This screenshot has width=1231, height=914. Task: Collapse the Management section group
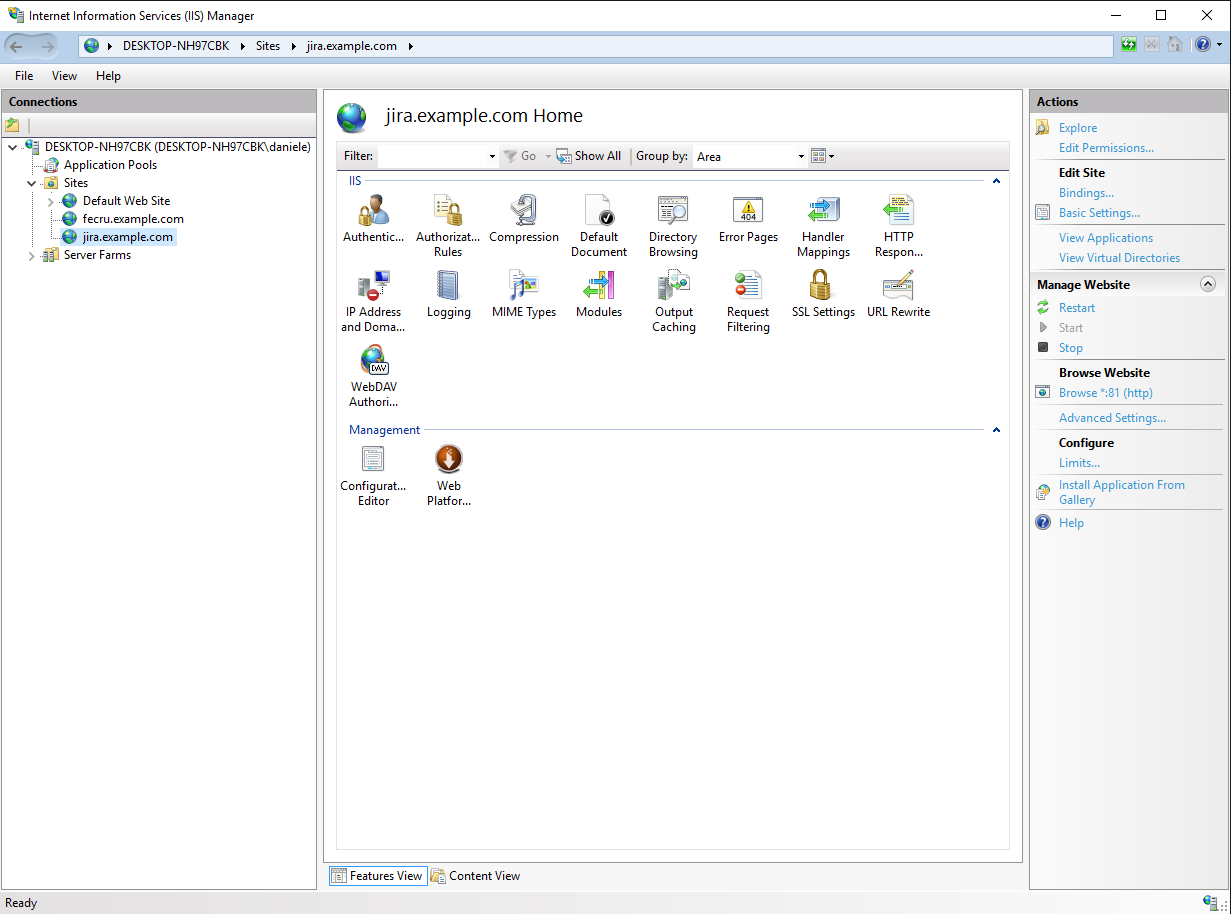click(996, 430)
